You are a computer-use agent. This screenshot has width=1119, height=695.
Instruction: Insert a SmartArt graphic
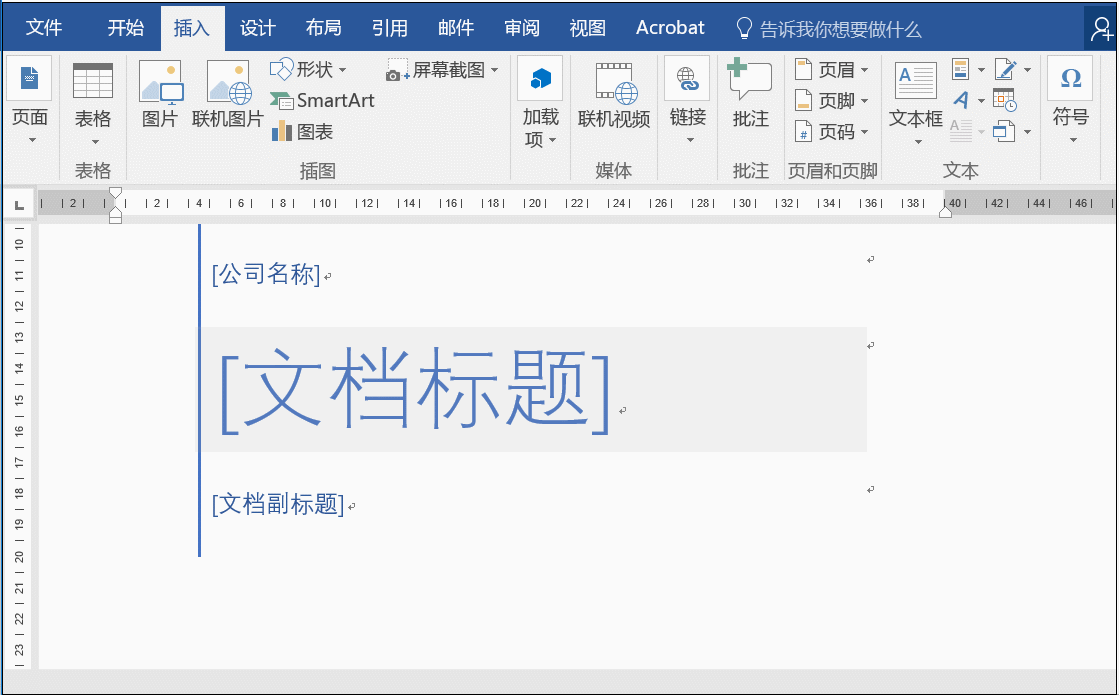[322, 101]
